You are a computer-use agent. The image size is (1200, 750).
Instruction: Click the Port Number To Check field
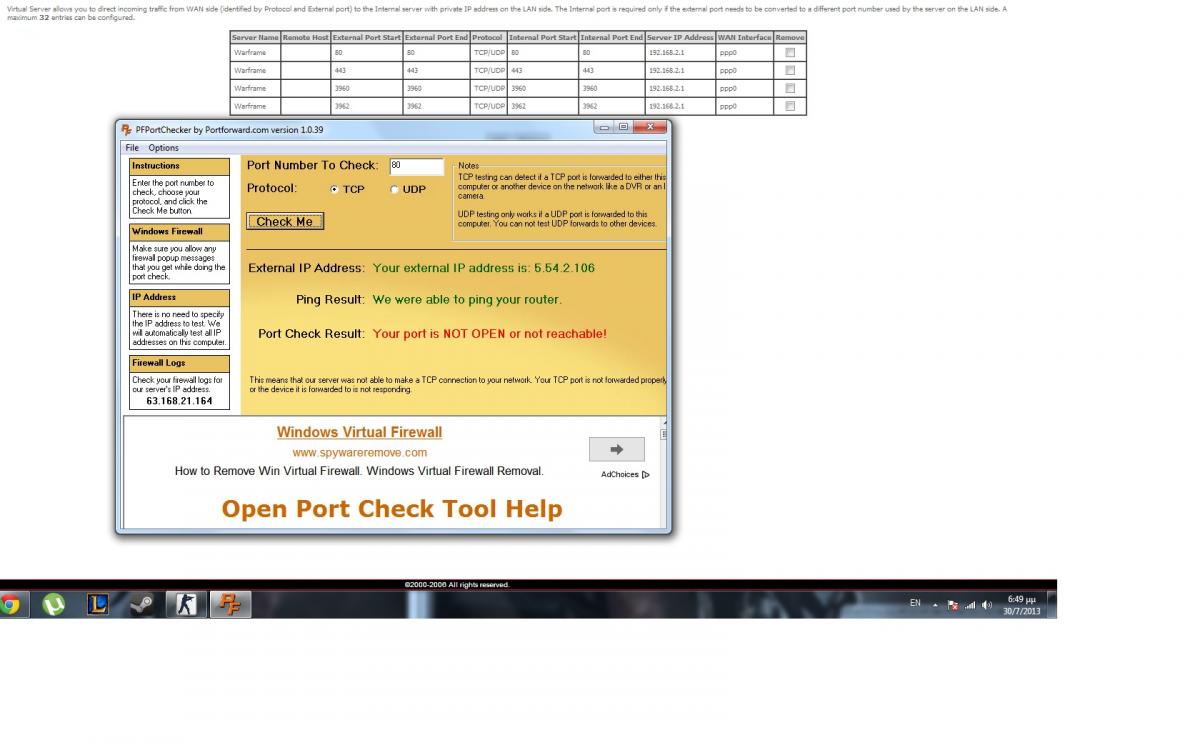click(417, 166)
